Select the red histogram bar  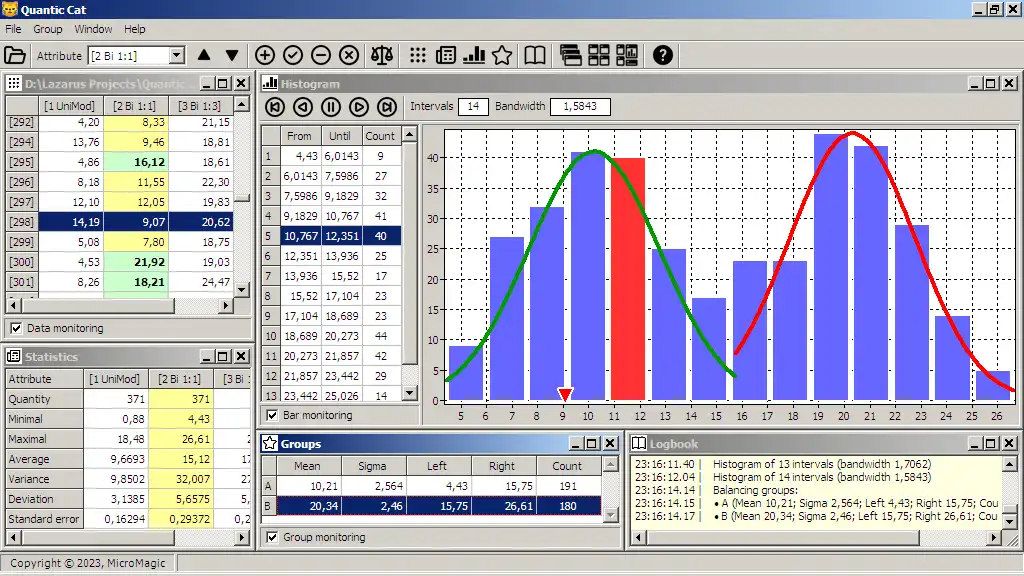628,279
